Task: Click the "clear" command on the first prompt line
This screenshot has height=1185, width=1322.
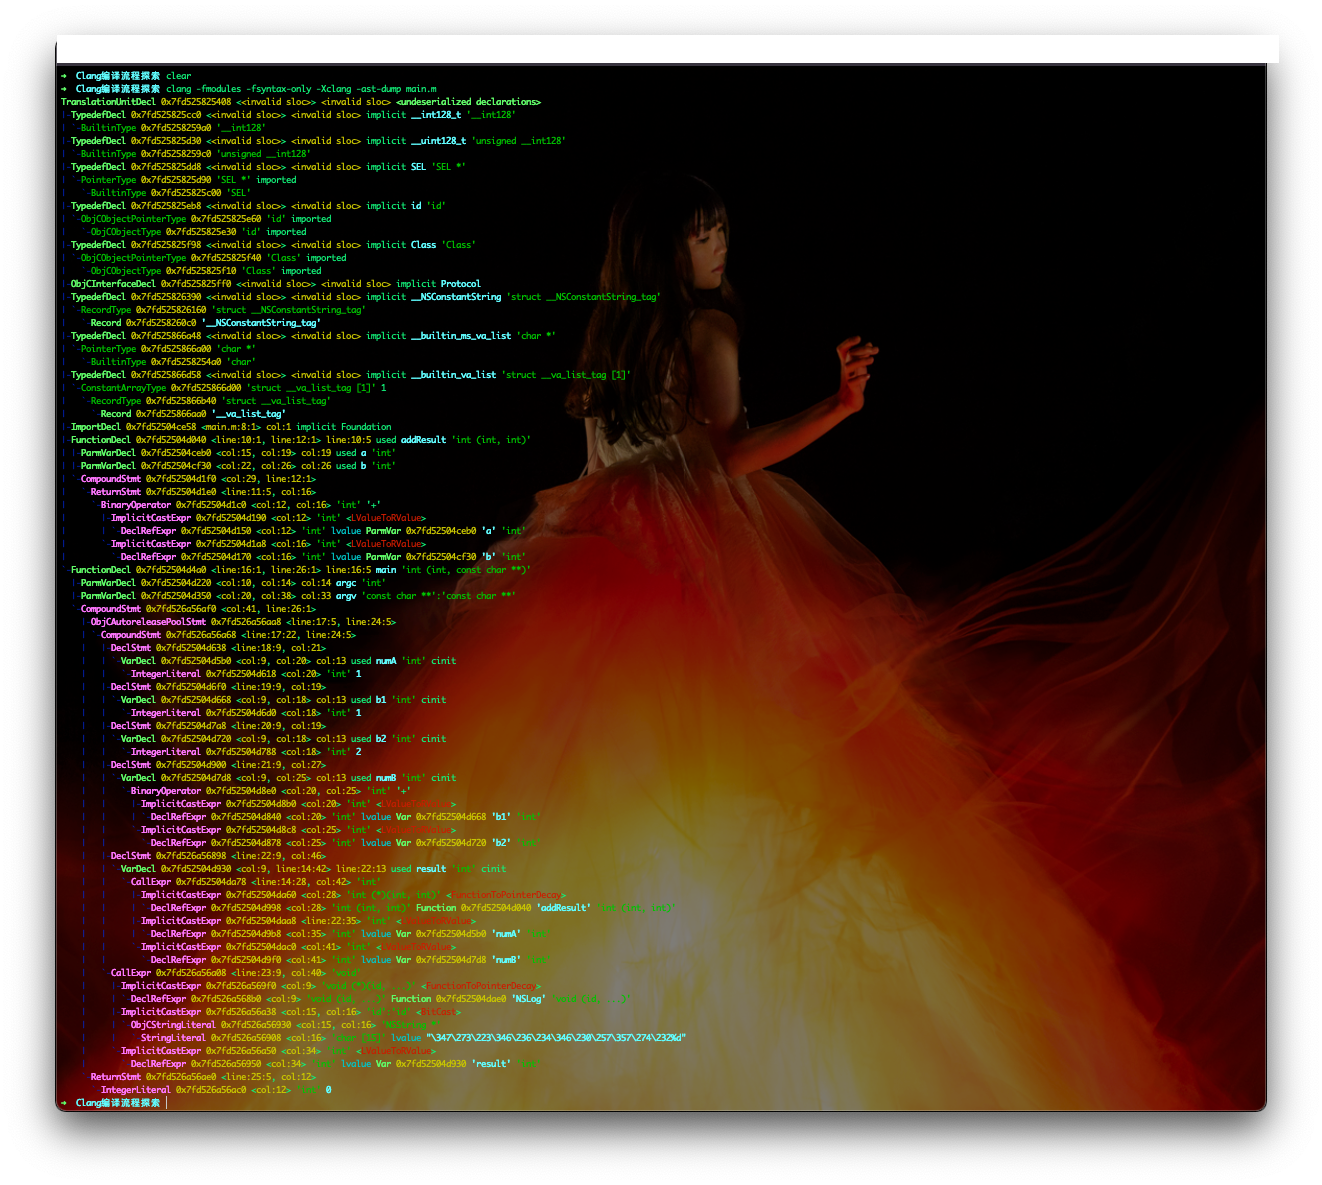Action: click(x=178, y=76)
